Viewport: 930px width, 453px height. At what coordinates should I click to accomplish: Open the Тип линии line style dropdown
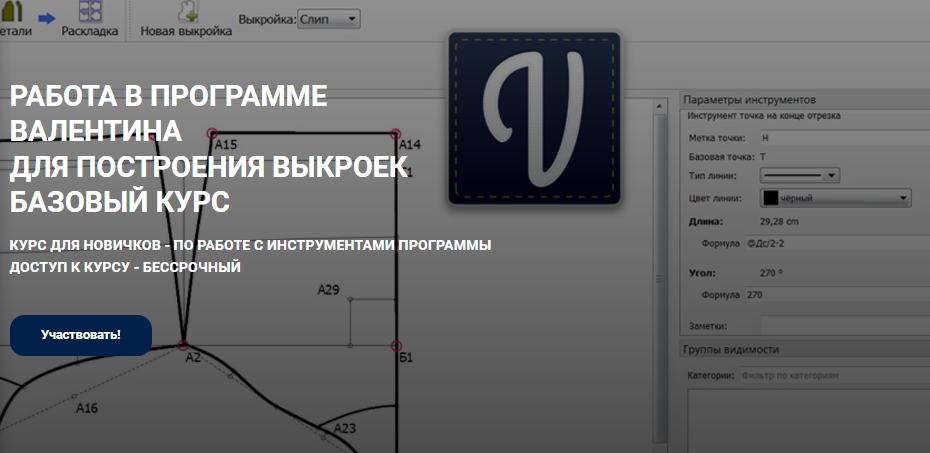[x=800, y=176]
